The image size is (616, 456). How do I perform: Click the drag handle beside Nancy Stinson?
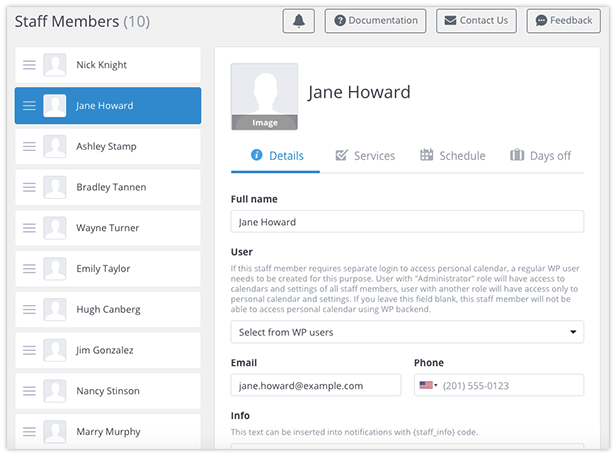coord(29,391)
